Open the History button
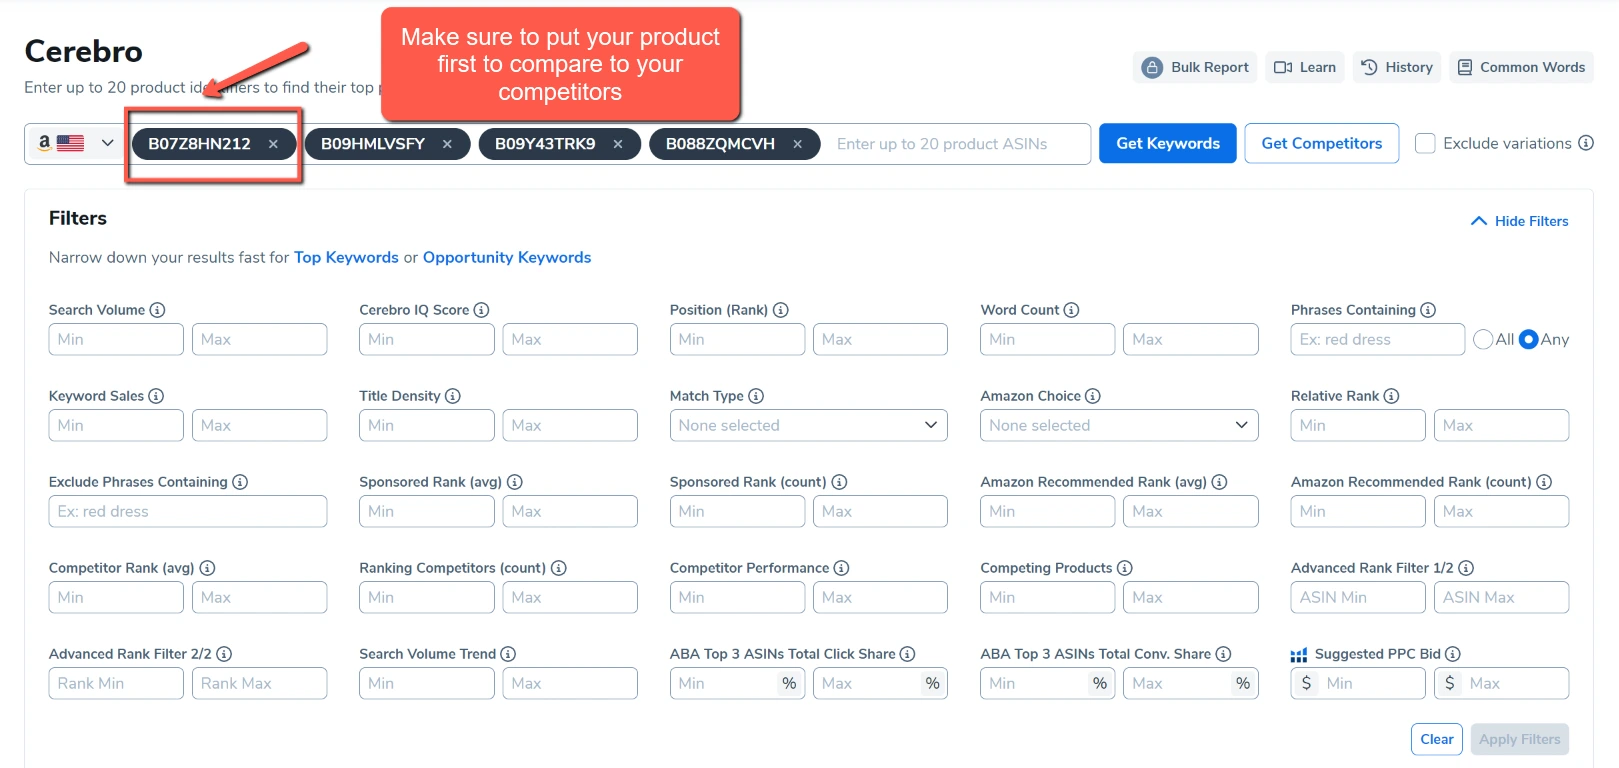 point(1397,67)
